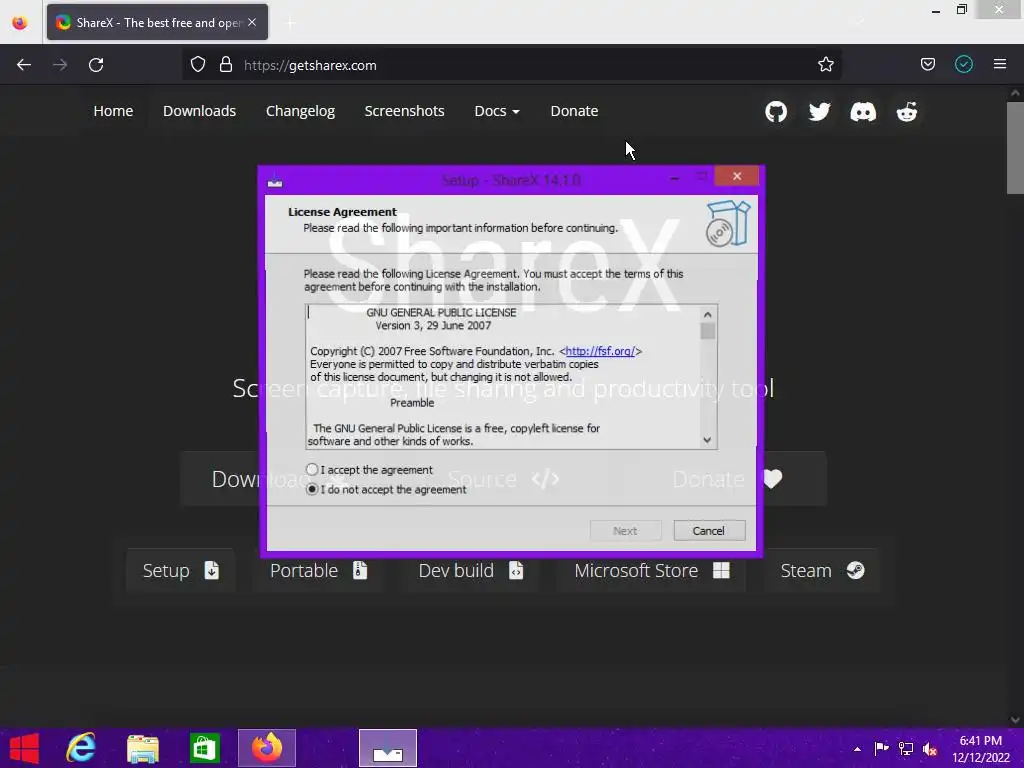Click the license text scrollbar thumb

[707, 332]
